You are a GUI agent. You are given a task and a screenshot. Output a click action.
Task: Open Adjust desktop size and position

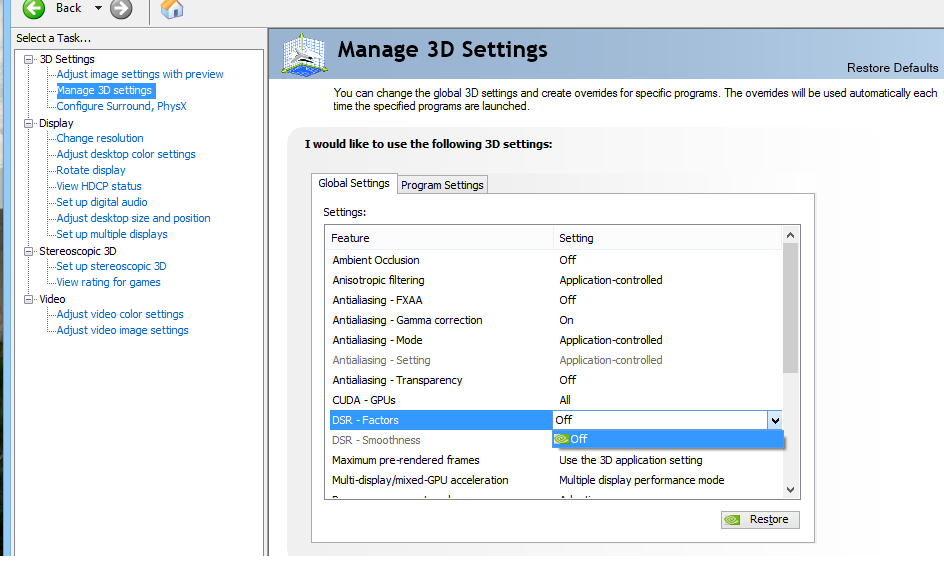tap(133, 218)
